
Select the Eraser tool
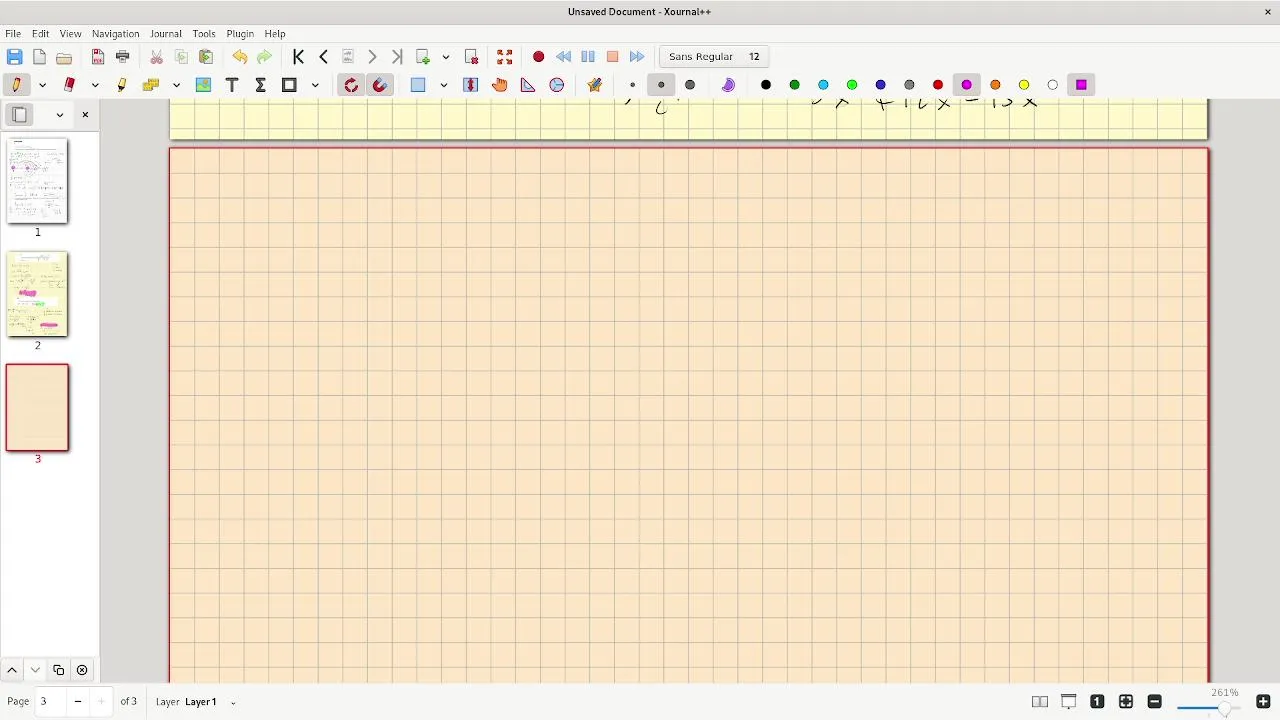[69, 85]
